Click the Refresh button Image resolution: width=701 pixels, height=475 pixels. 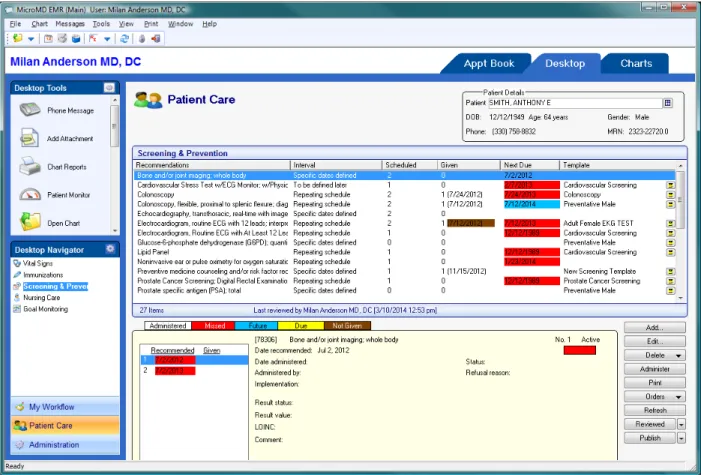click(655, 410)
